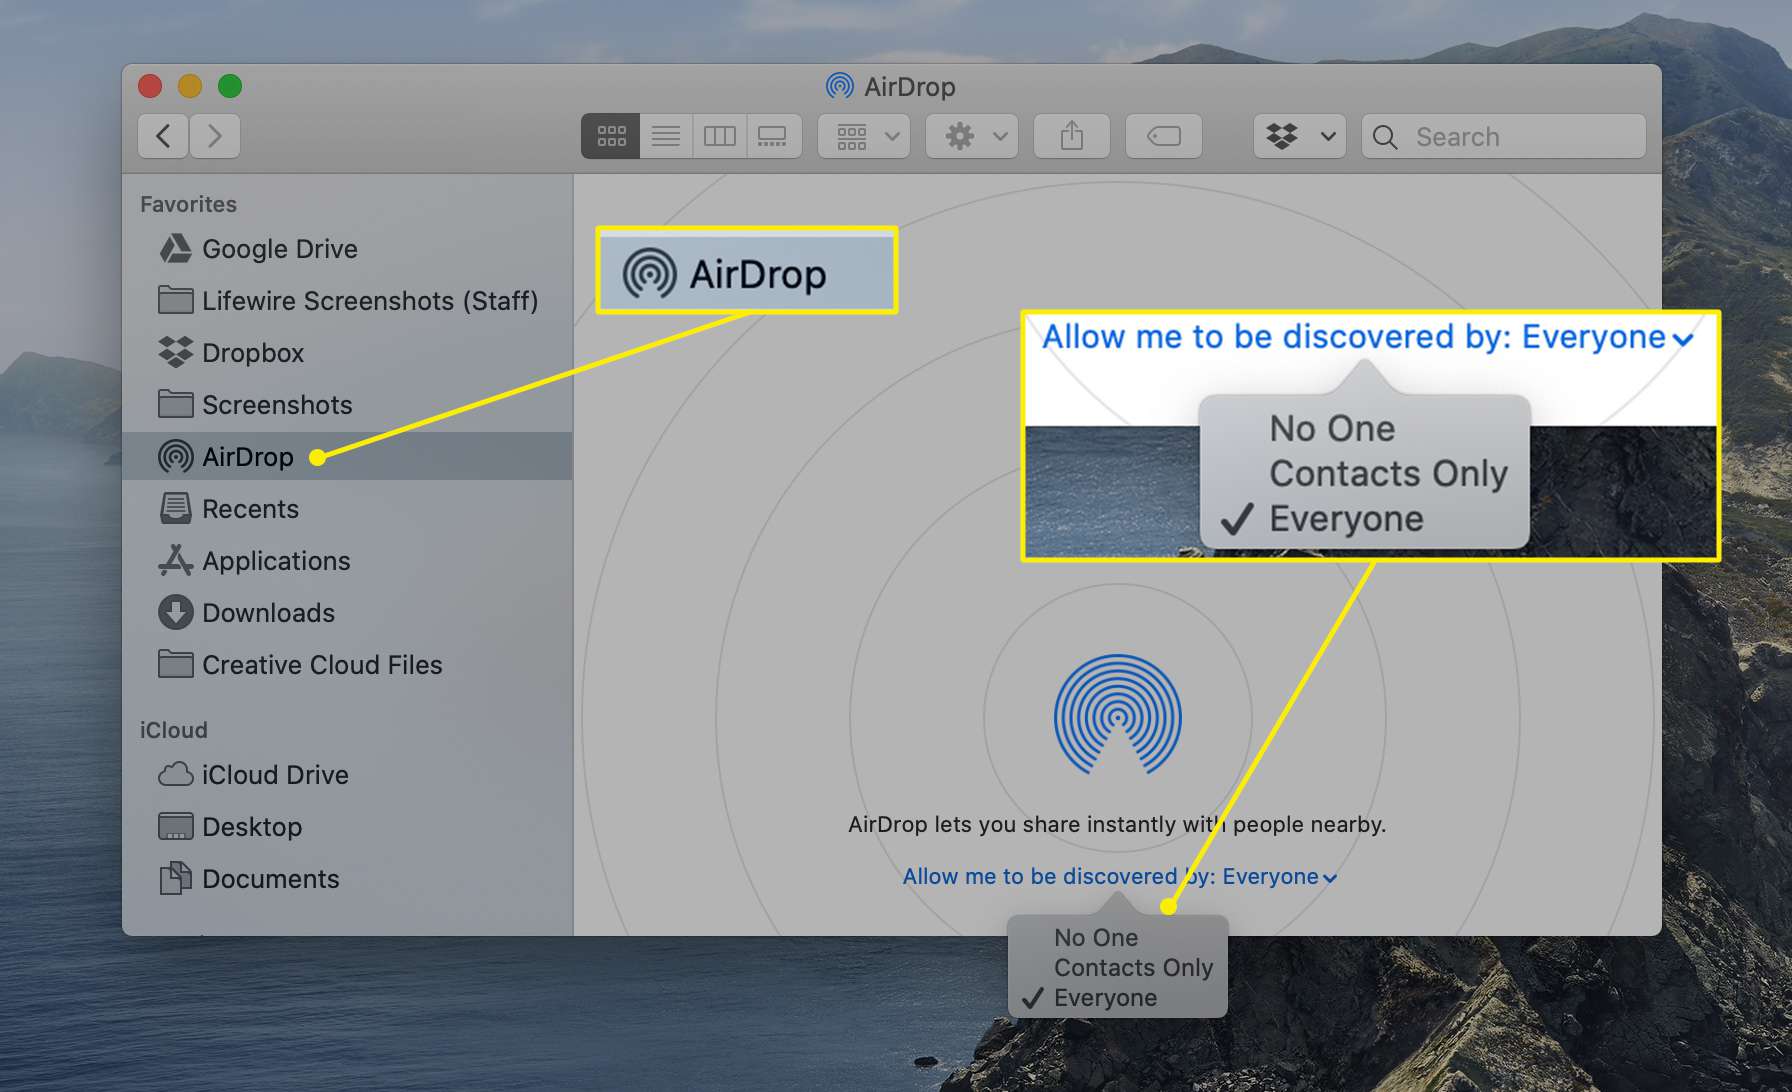1792x1092 pixels.
Task: Open Recents in the sidebar
Action: [346, 509]
